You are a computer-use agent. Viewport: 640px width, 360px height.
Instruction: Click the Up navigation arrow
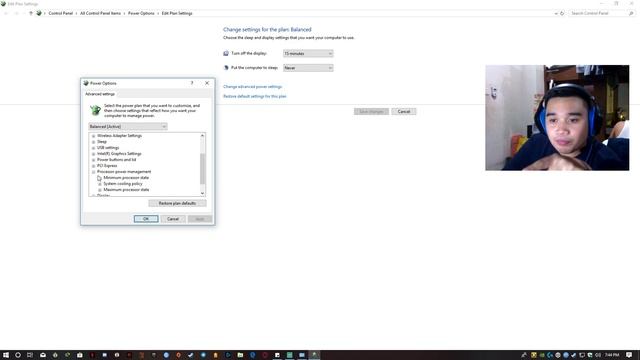click(x=31, y=13)
